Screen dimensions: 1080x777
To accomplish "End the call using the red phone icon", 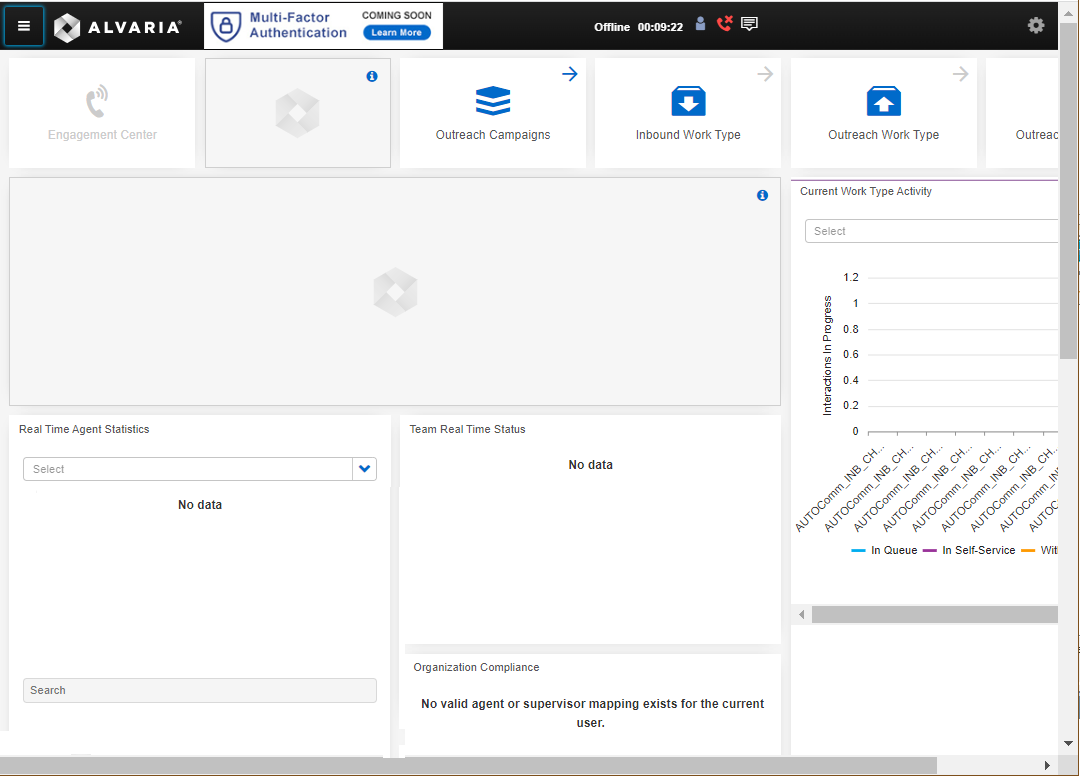I will [724, 22].
